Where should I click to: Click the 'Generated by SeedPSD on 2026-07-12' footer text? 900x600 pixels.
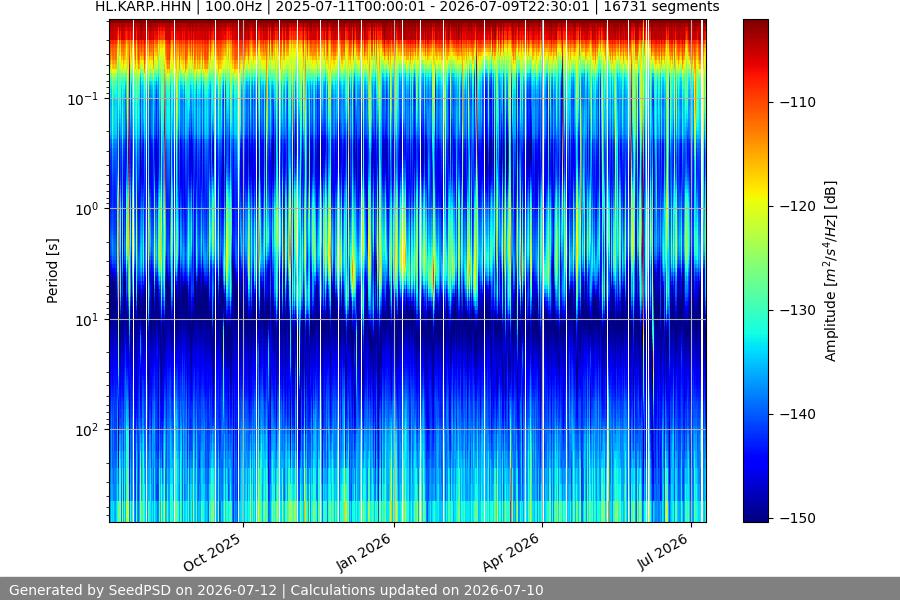[143, 590]
